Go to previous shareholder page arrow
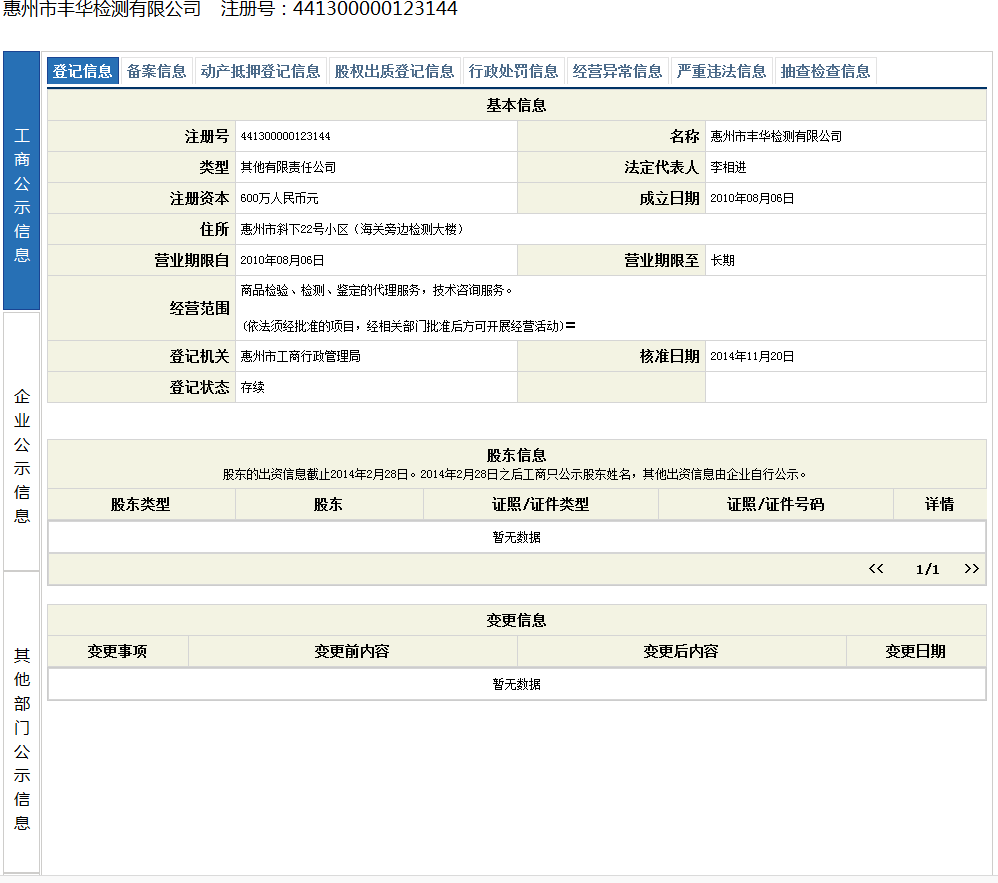The height and width of the screenshot is (883, 998). point(876,569)
